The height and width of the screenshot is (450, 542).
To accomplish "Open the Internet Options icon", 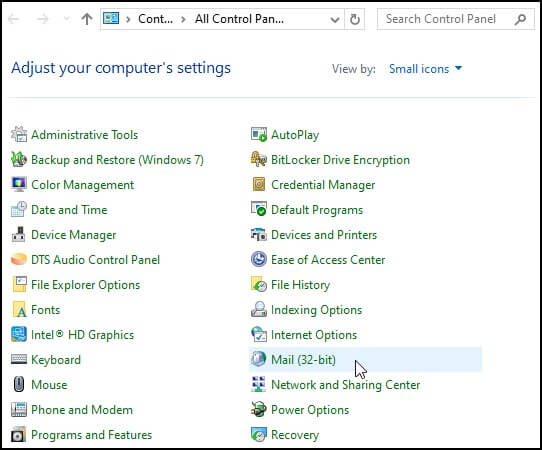I will 259,335.
